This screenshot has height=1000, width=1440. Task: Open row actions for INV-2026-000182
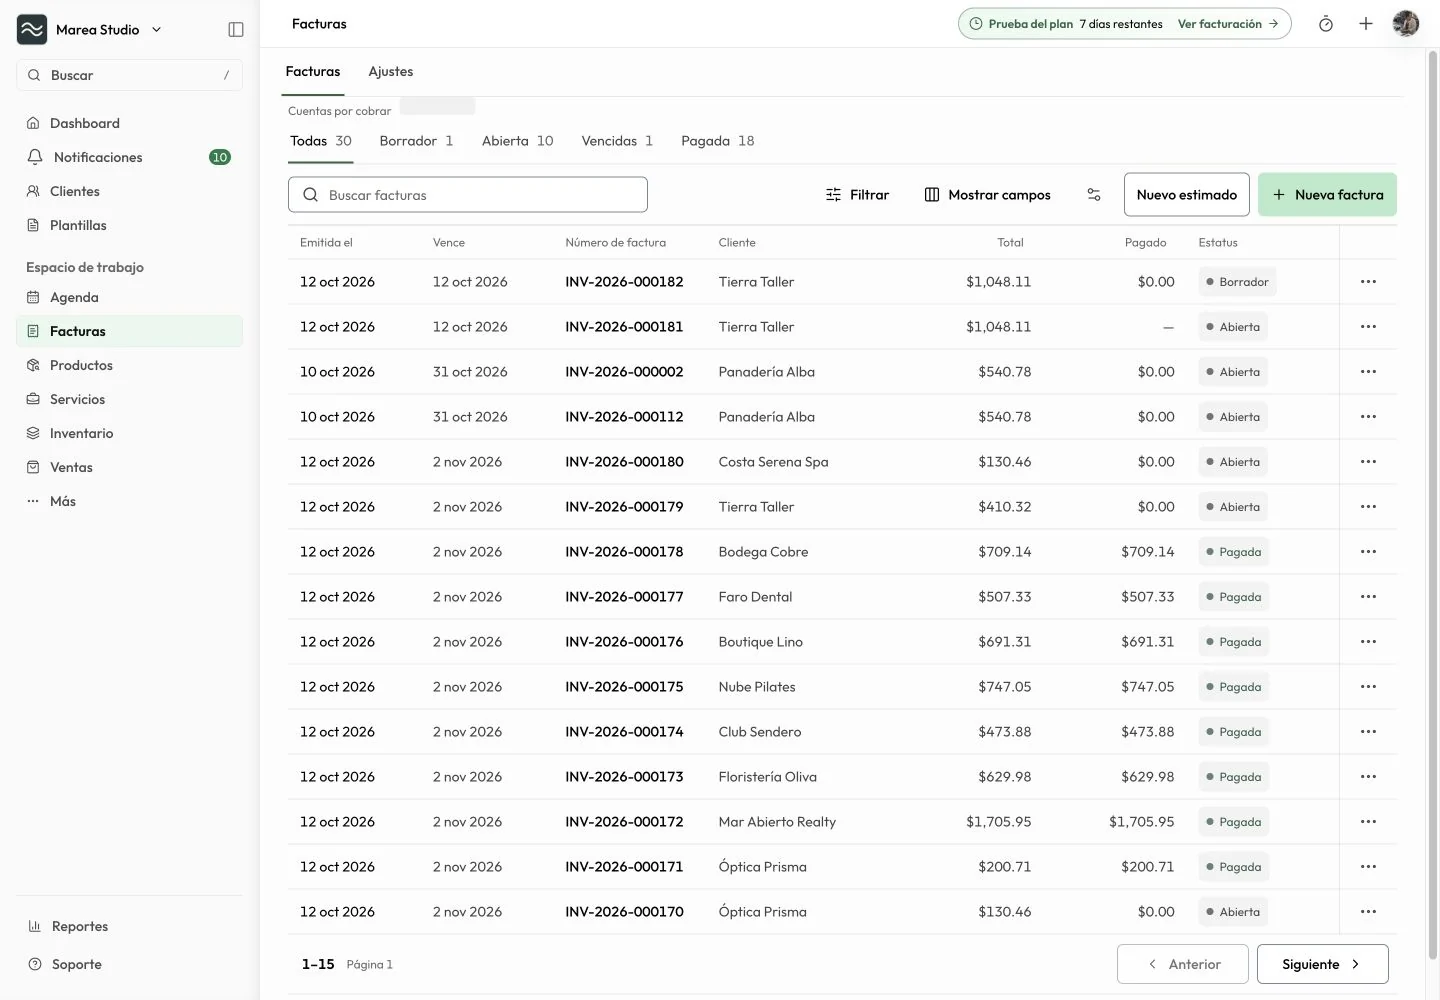(1368, 282)
